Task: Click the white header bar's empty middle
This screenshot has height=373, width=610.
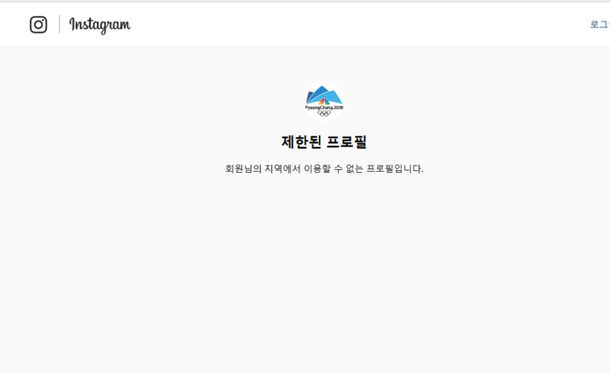Action: 350,25
